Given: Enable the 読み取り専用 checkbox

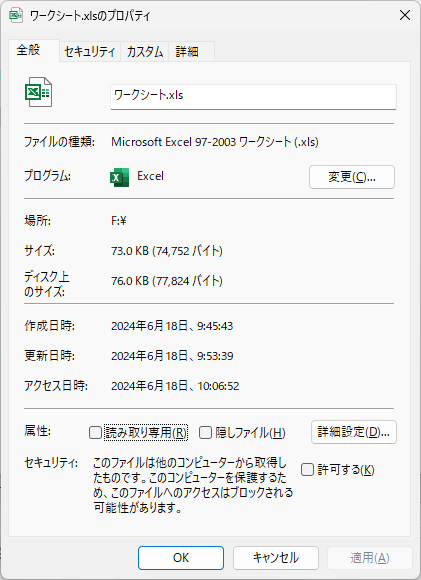Looking at the screenshot, I should 95,432.
